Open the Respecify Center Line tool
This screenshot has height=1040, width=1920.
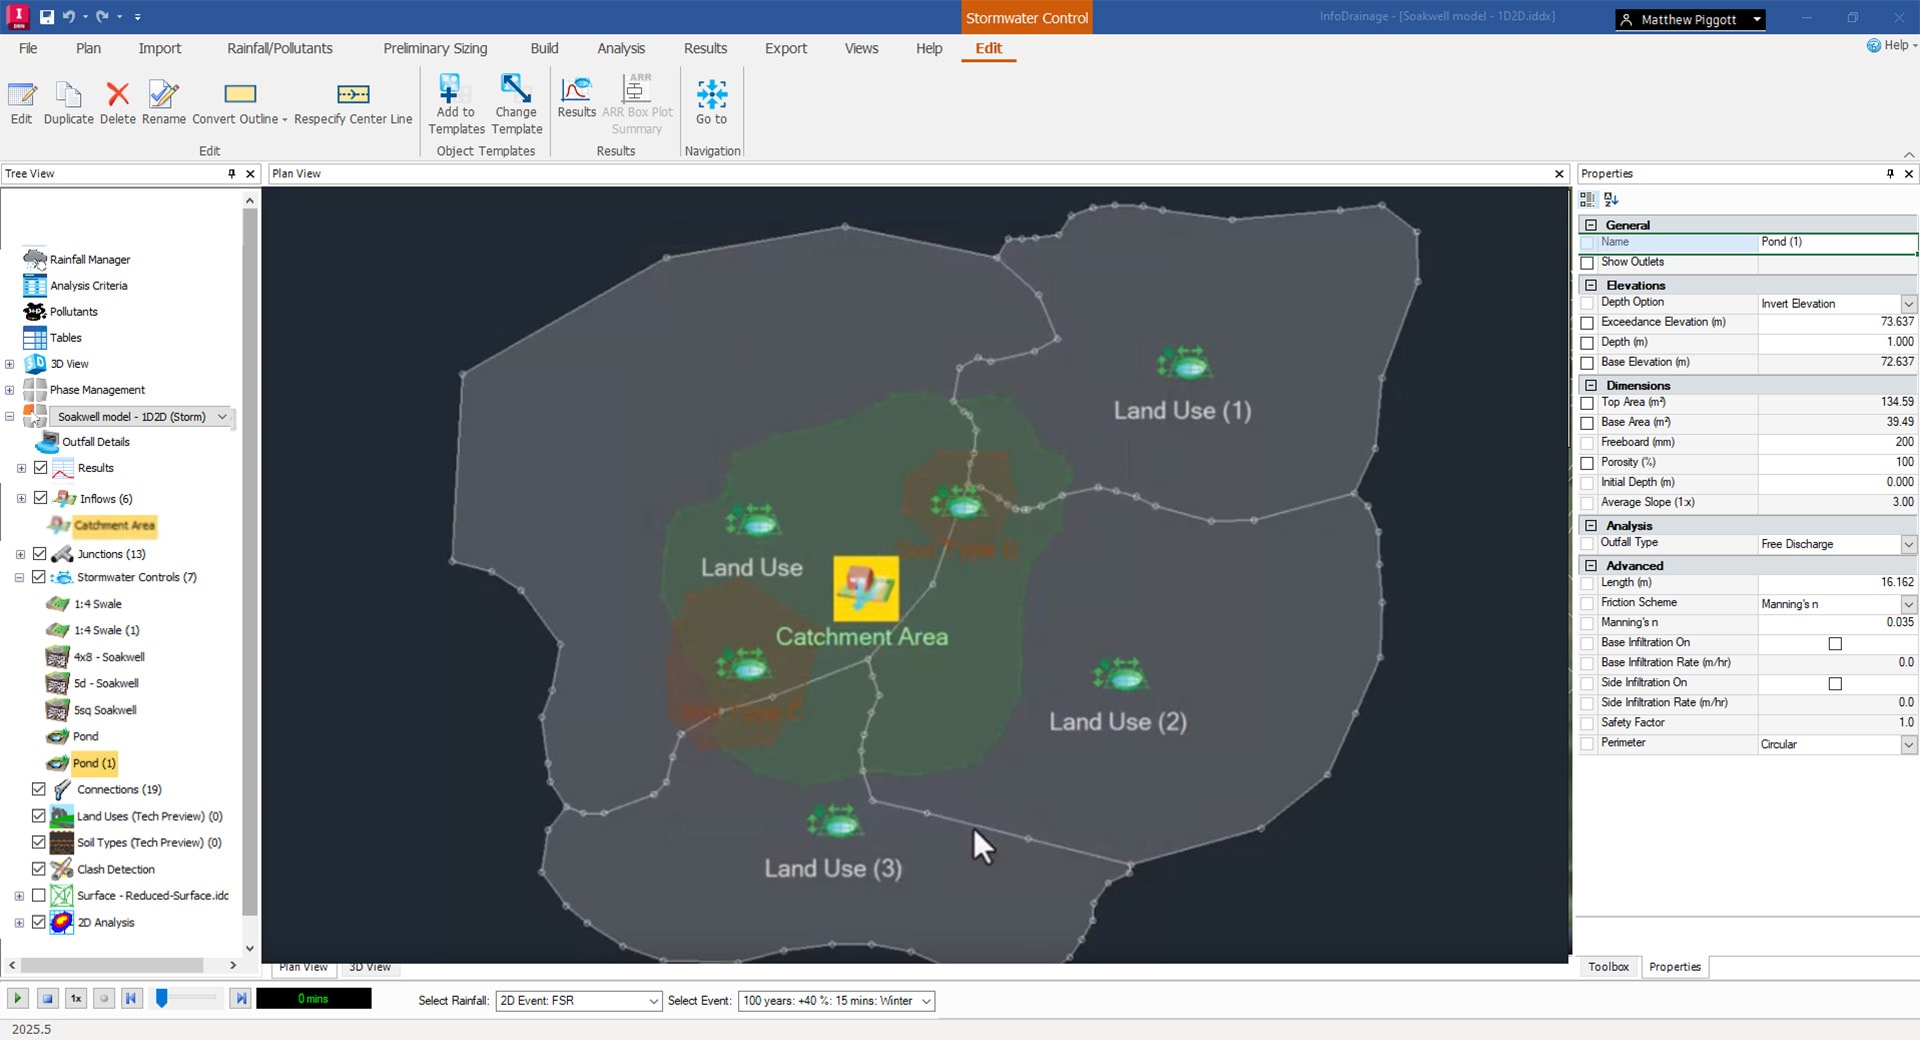pos(353,95)
